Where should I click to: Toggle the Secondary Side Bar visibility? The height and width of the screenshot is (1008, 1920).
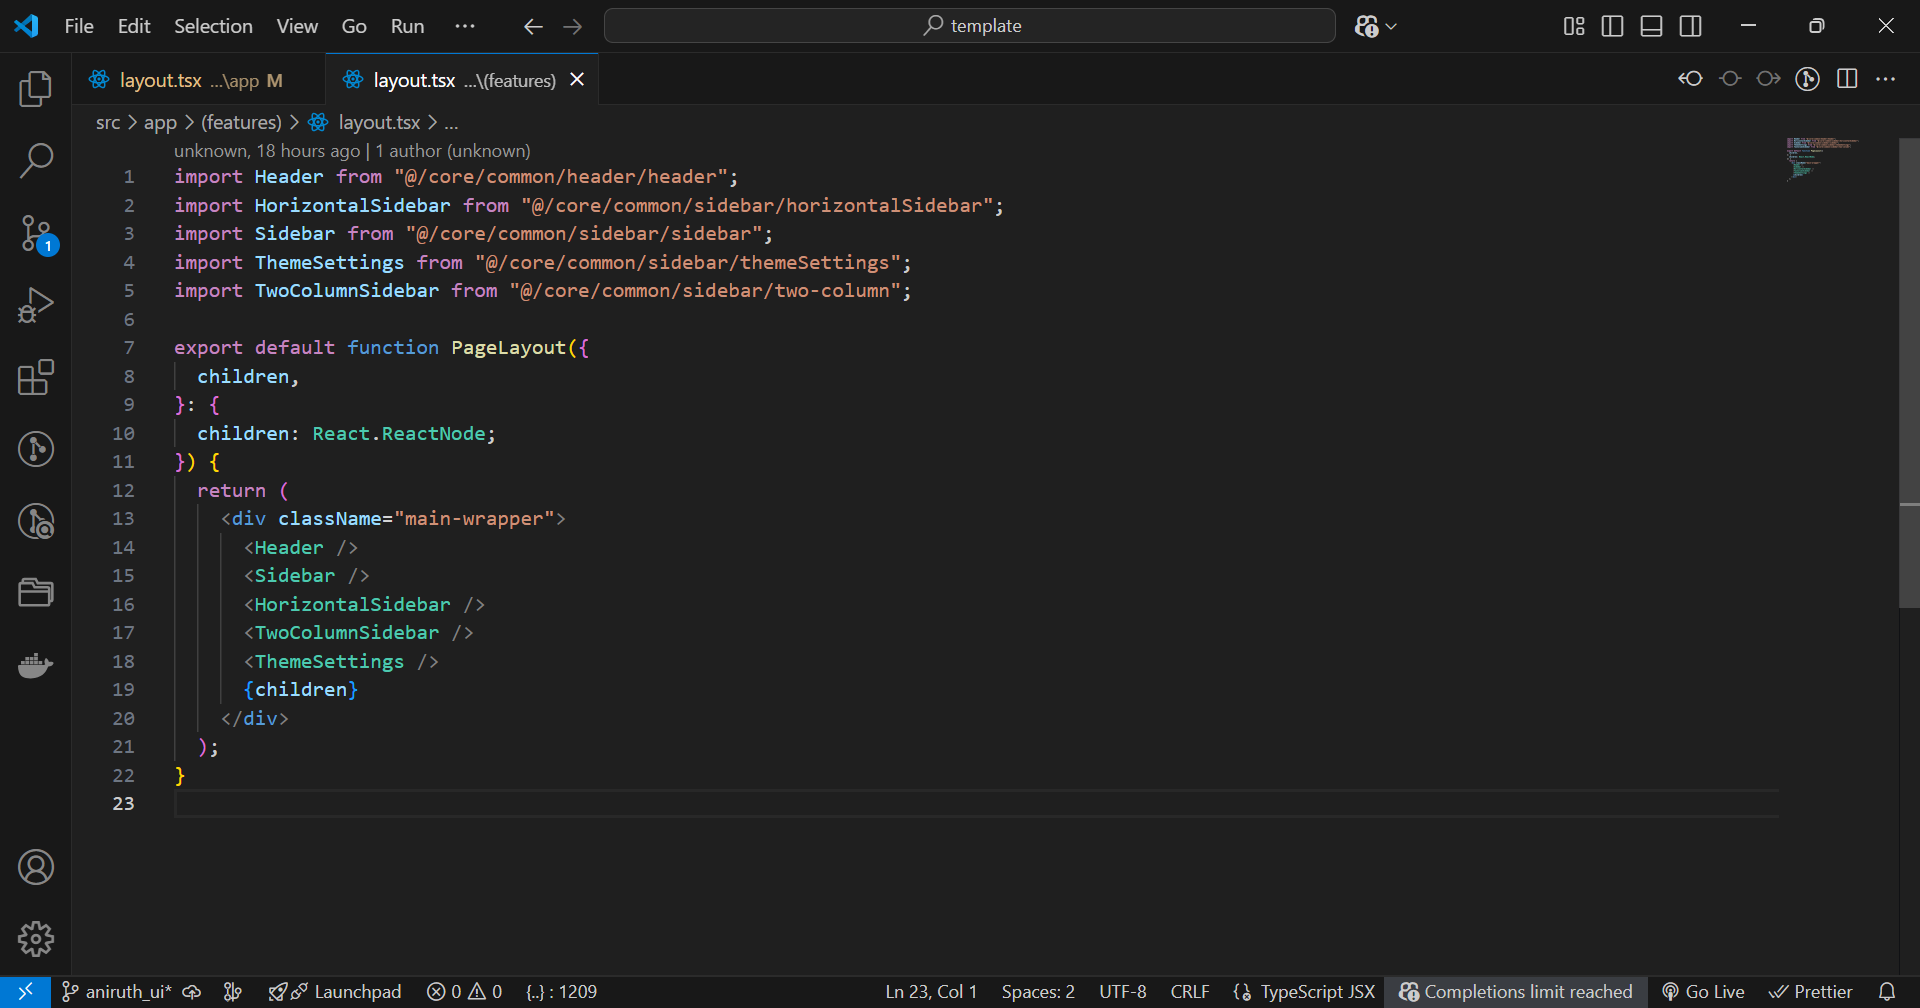[1690, 26]
